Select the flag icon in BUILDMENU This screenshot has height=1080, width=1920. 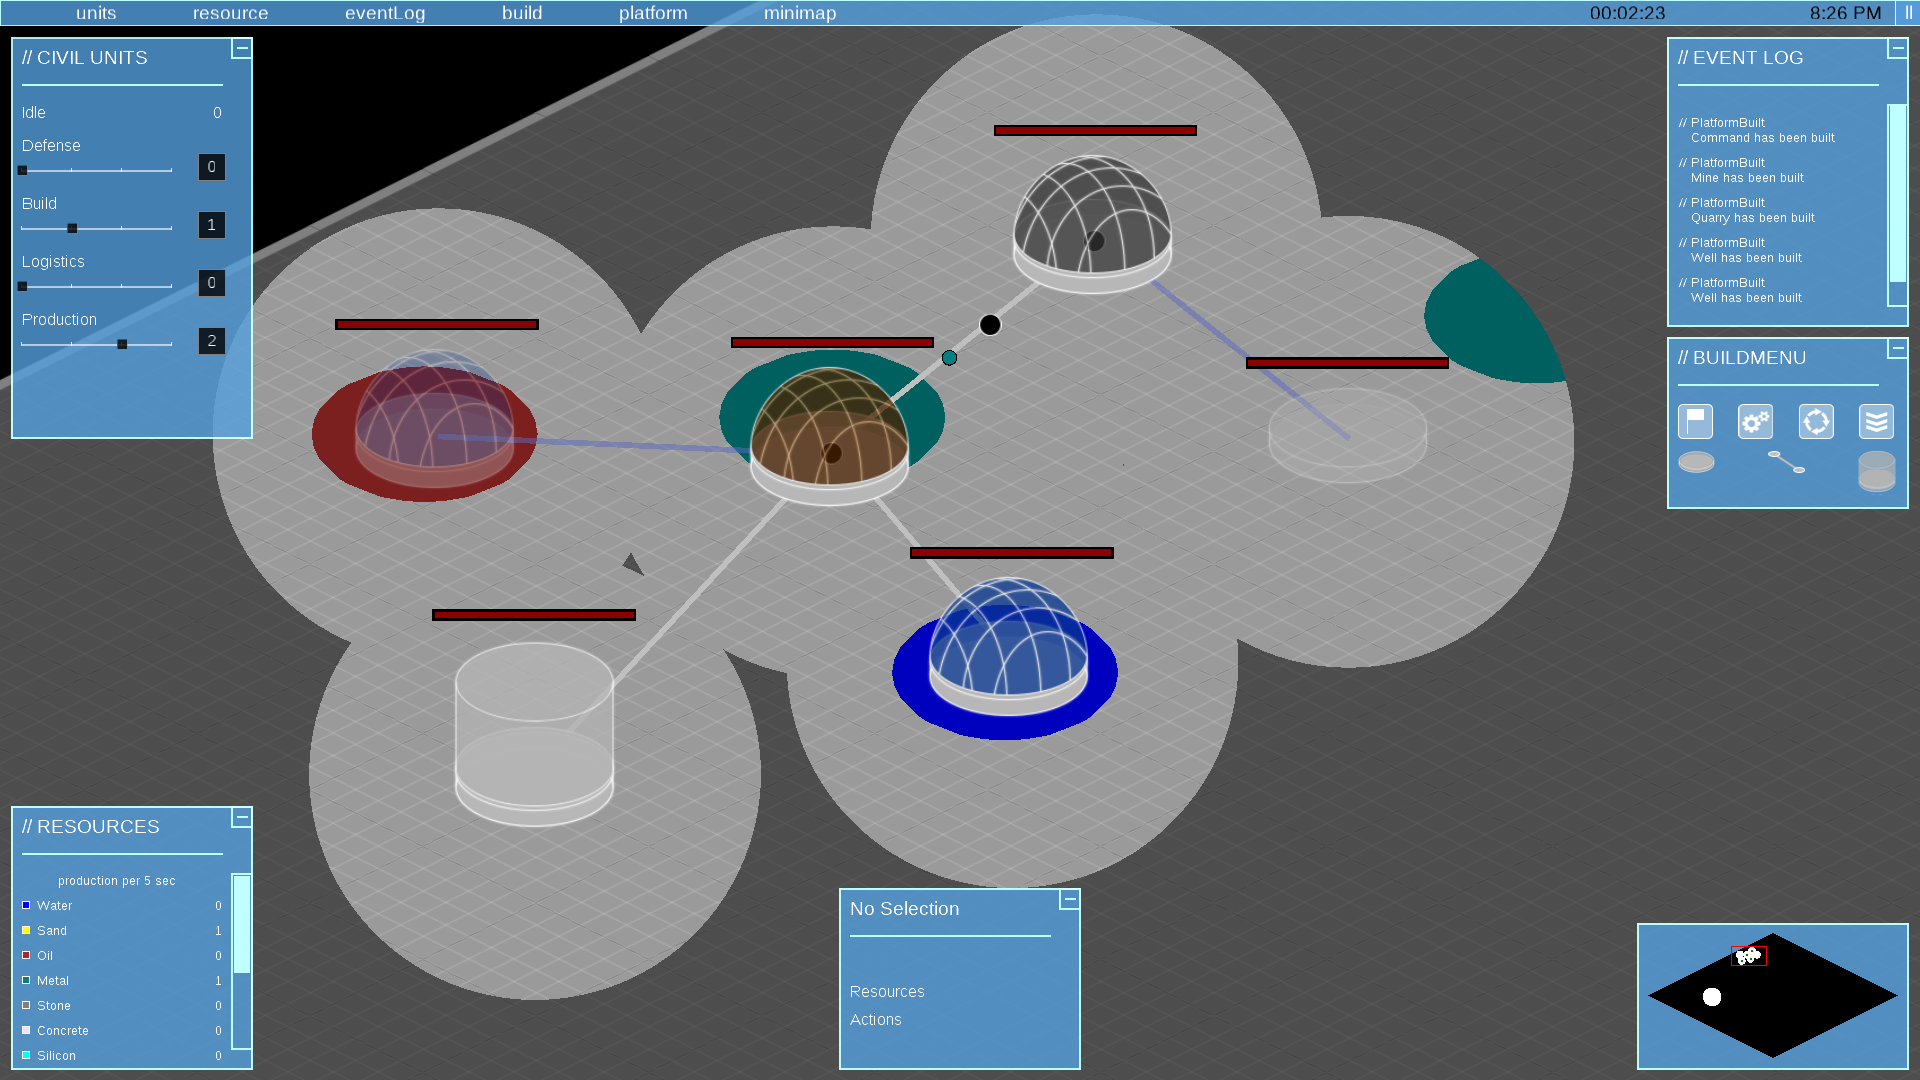click(x=1695, y=422)
